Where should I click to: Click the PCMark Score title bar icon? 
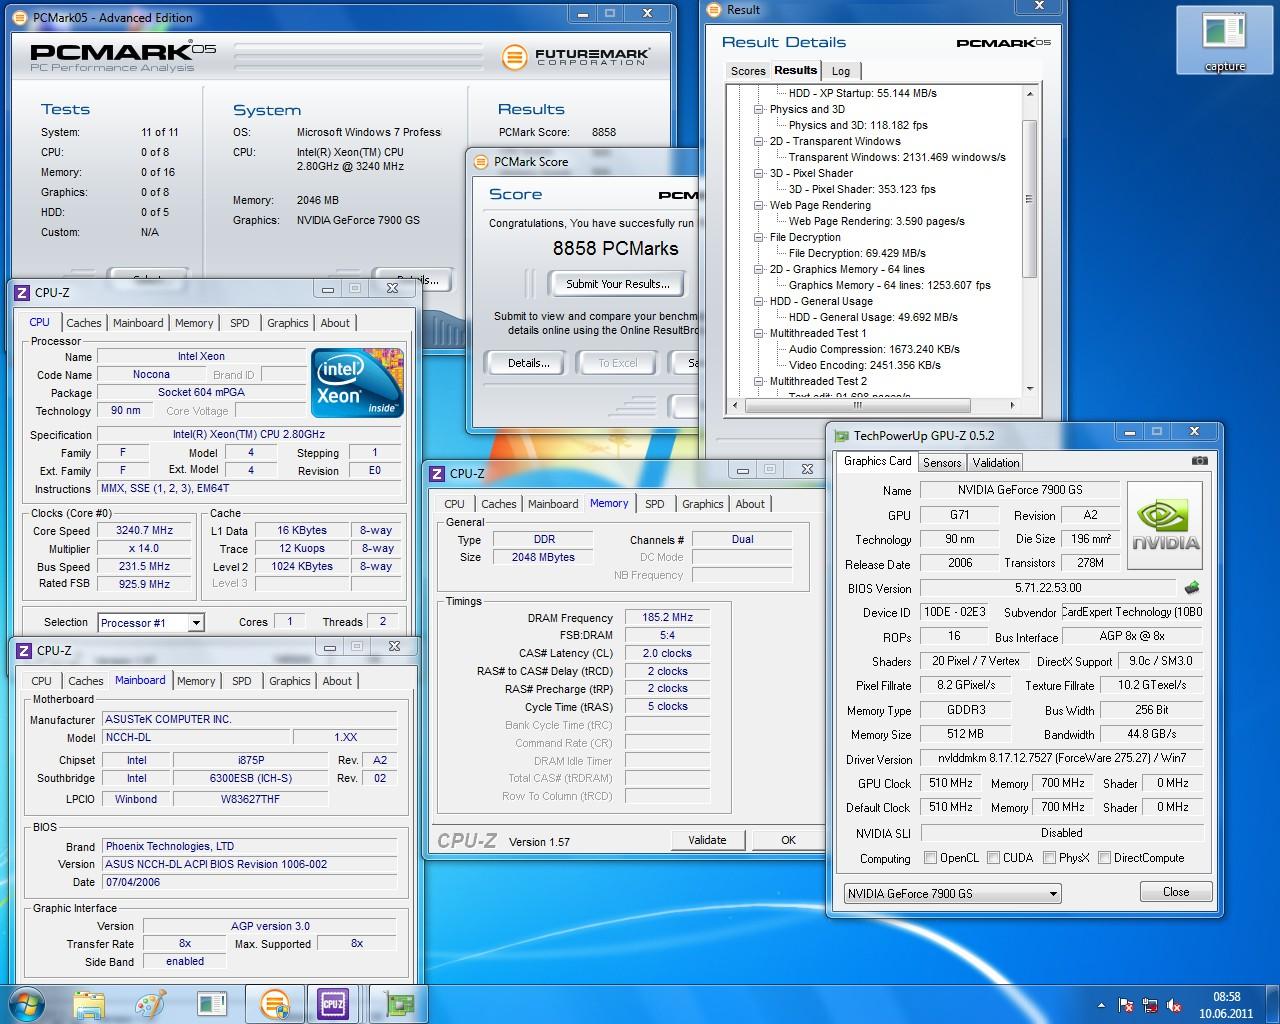coord(481,162)
